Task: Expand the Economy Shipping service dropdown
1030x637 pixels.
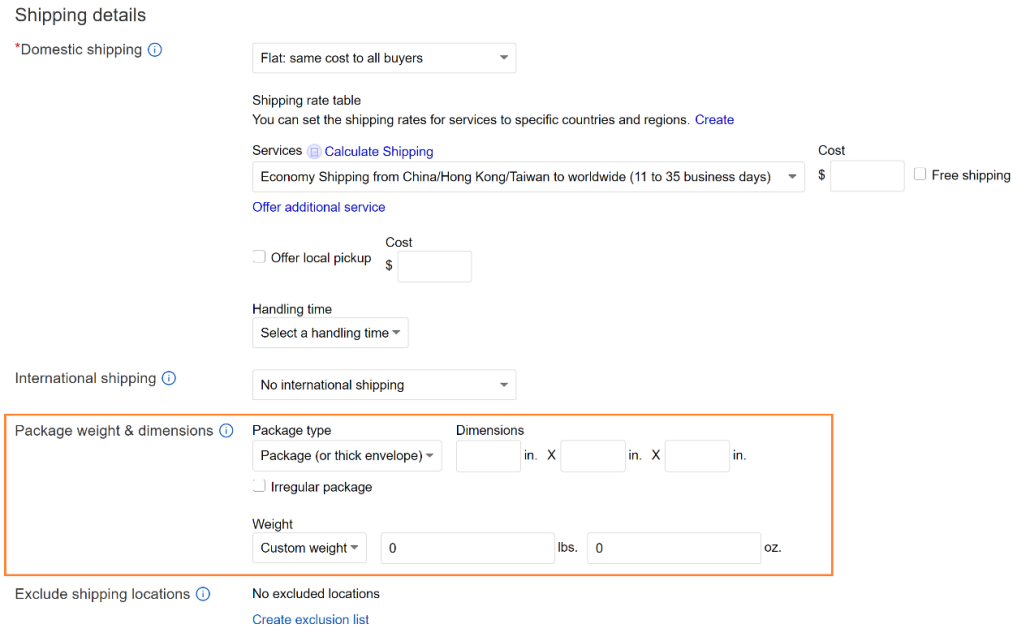Action: [527, 177]
